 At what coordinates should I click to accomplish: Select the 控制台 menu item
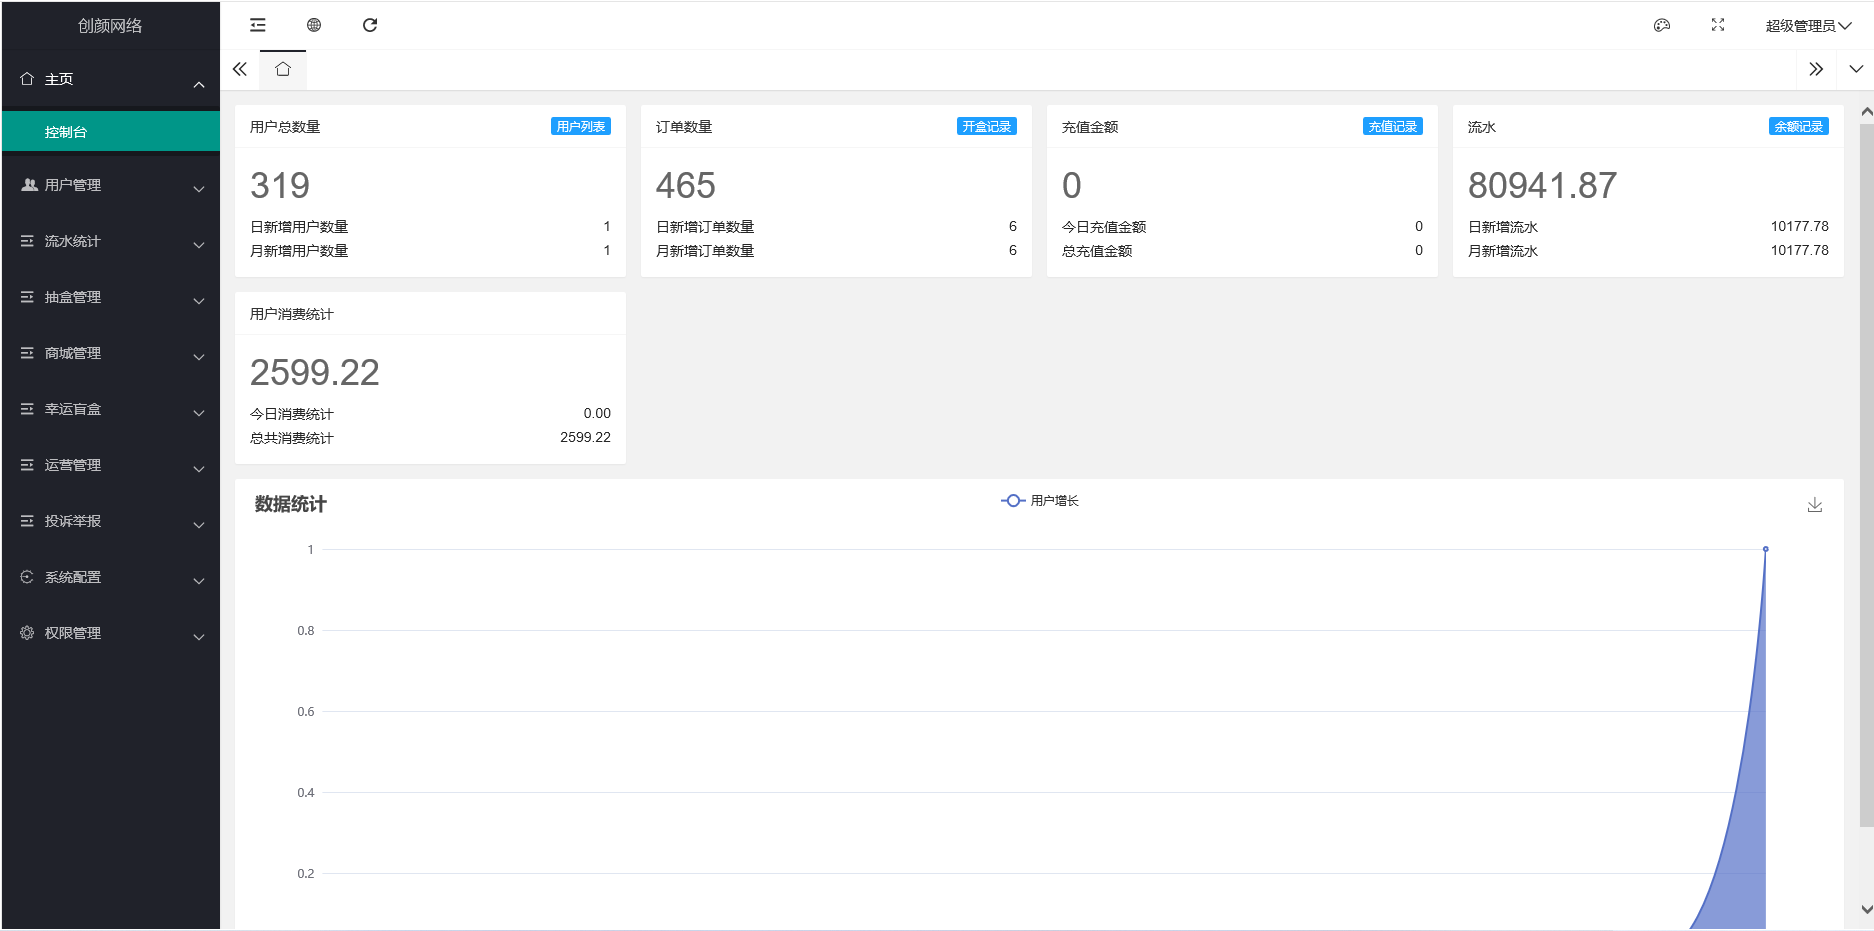point(110,132)
